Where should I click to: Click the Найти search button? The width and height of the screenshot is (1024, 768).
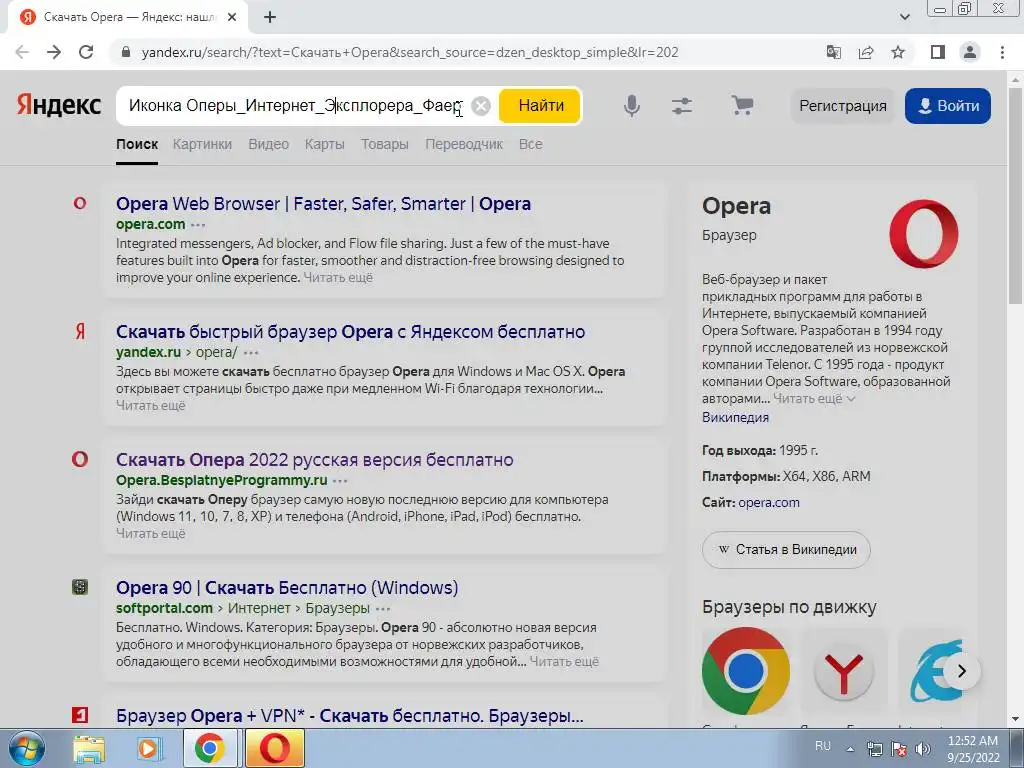click(540, 106)
